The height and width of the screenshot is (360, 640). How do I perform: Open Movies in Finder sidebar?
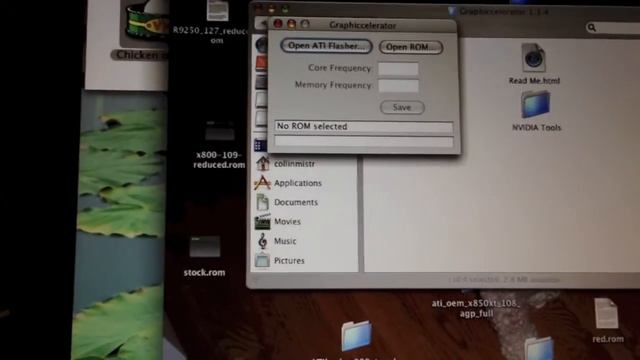coord(287,221)
